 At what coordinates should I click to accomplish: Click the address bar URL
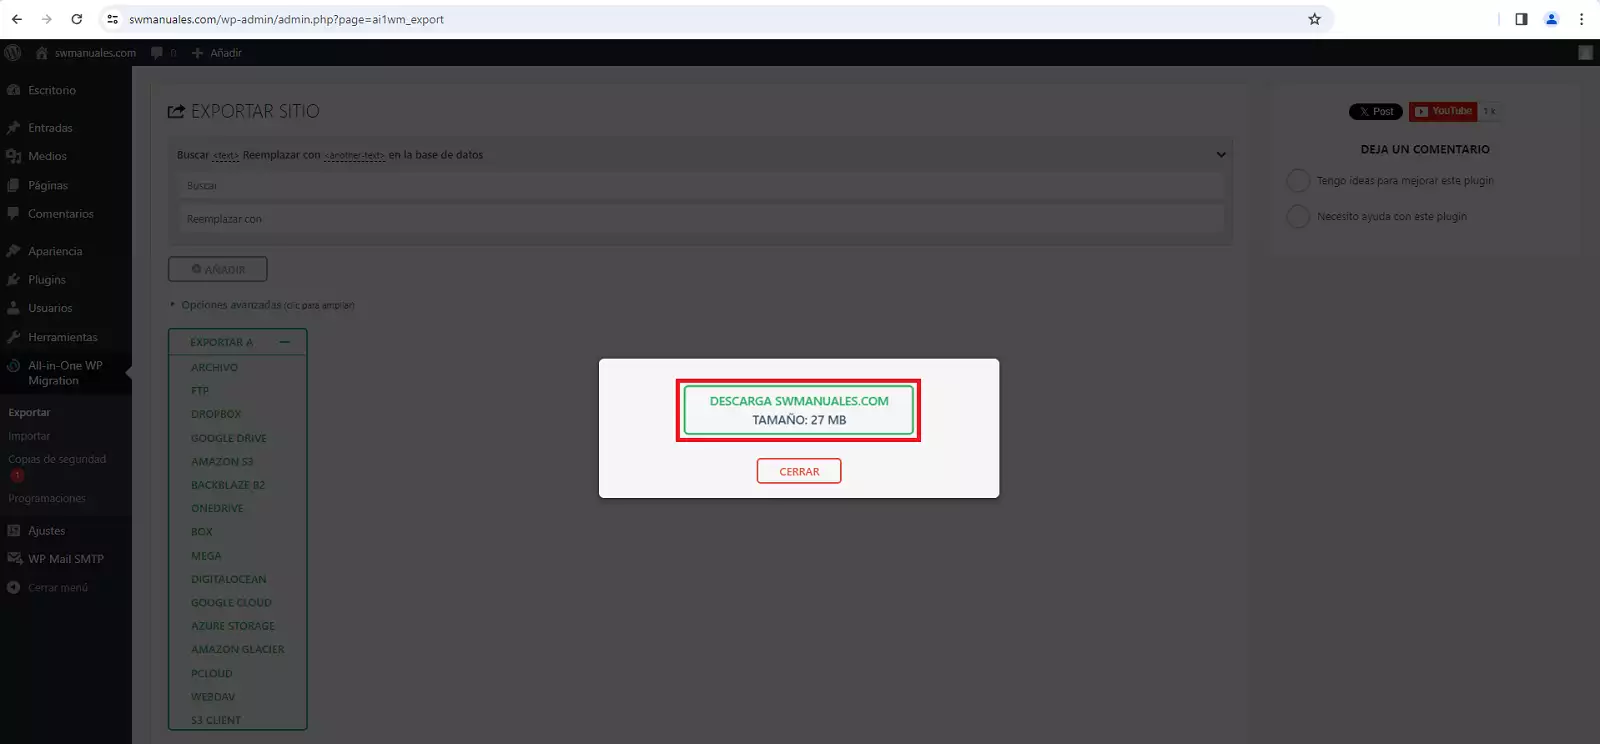286,19
